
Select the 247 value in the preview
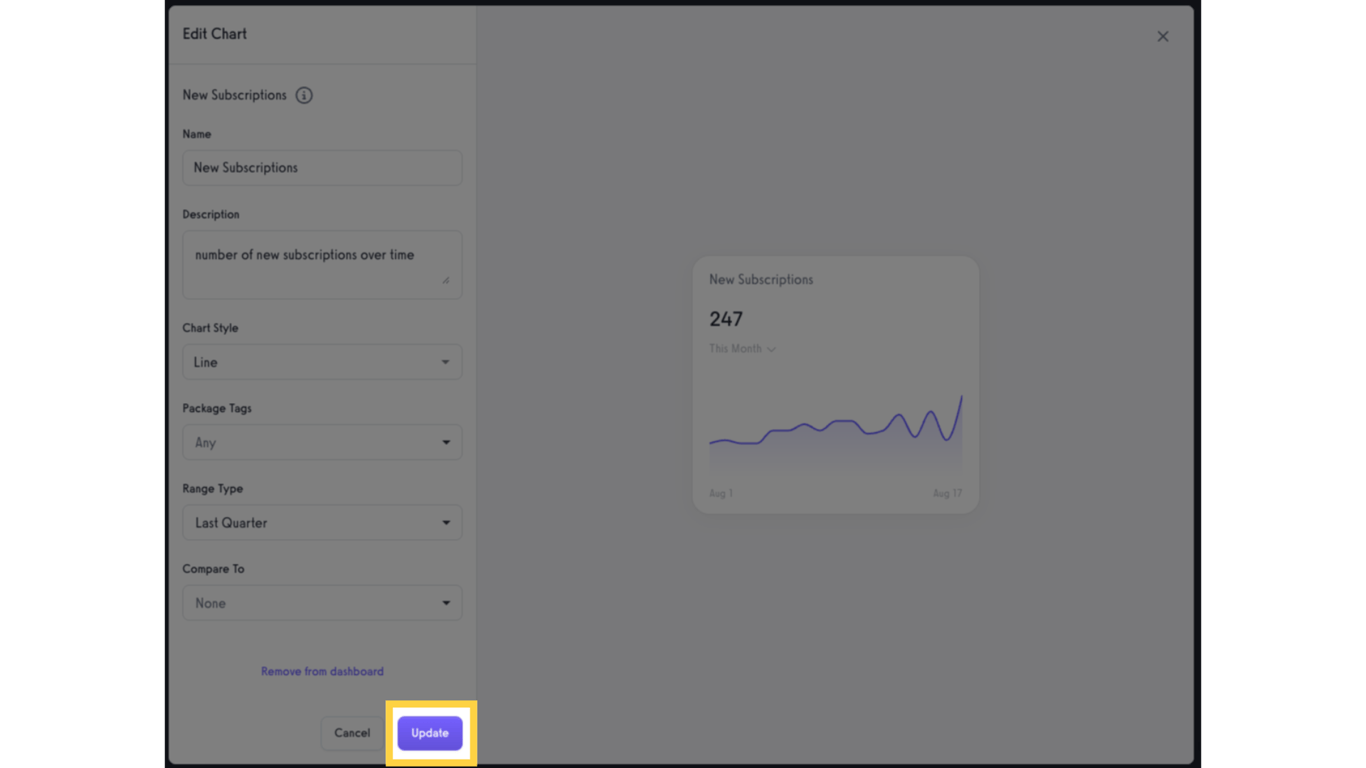click(x=726, y=319)
